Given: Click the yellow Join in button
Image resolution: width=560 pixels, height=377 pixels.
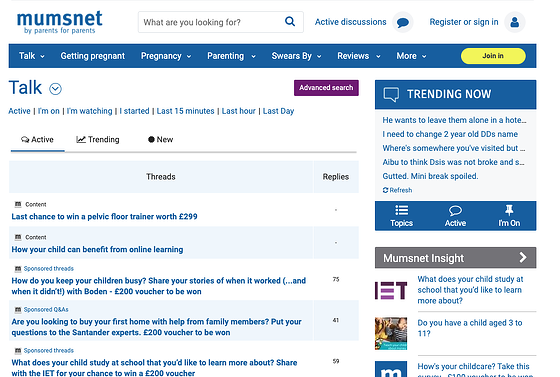Looking at the screenshot, I should pyautogui.click(x=493, y=56).
